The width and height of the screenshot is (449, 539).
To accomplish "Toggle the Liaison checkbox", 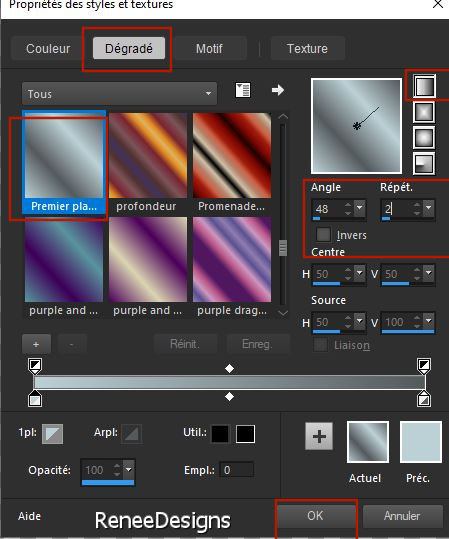I will click(320, 345).
